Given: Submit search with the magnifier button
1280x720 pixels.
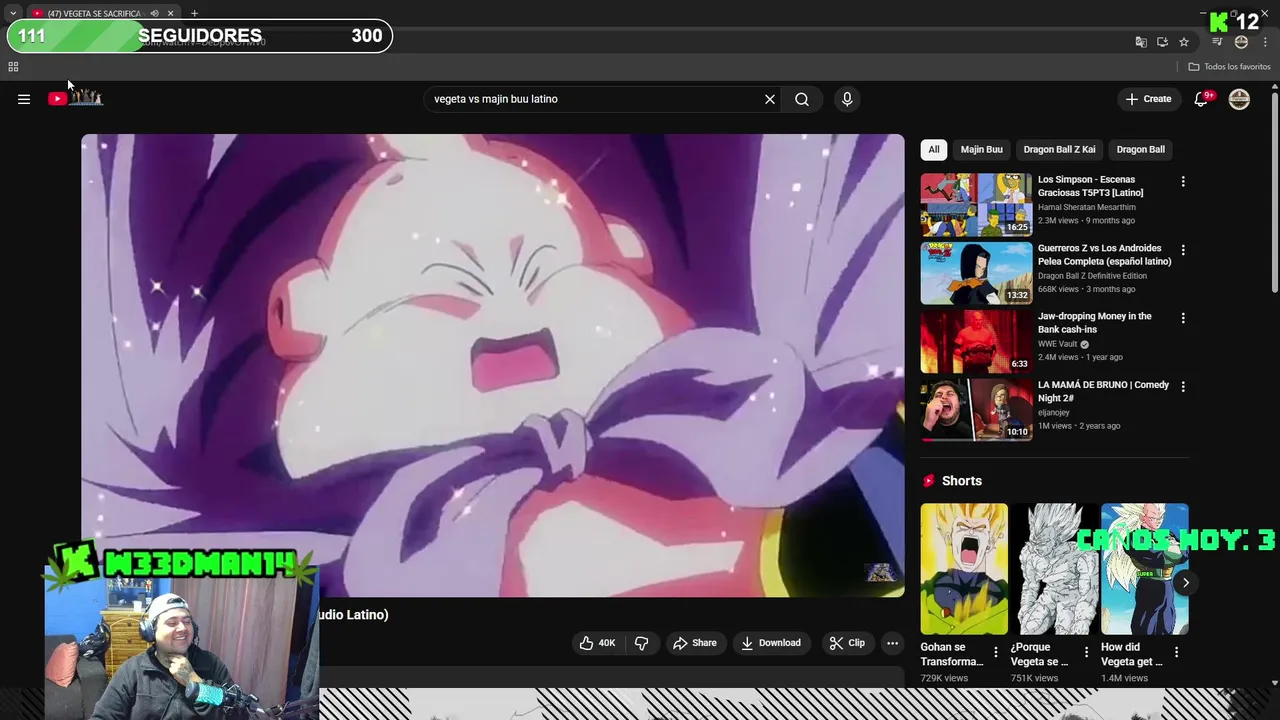Looking at the screenshot, I should coord(802,99).
